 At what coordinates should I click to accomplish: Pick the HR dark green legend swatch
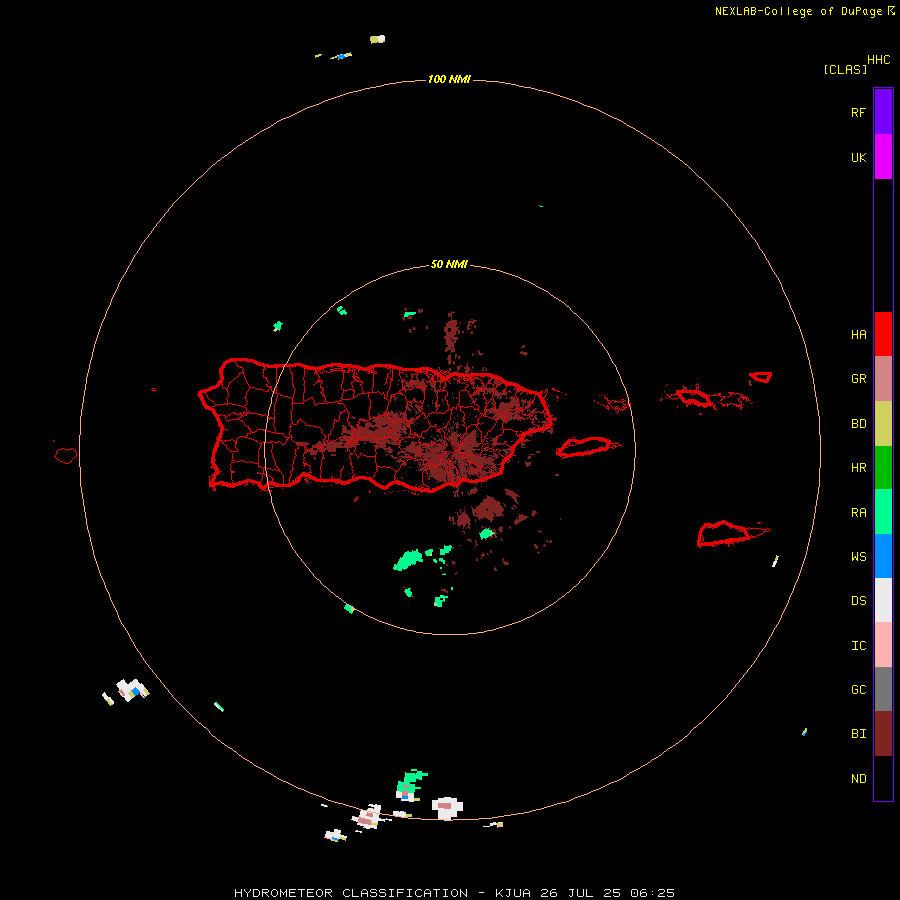click(x=883, y=467)
